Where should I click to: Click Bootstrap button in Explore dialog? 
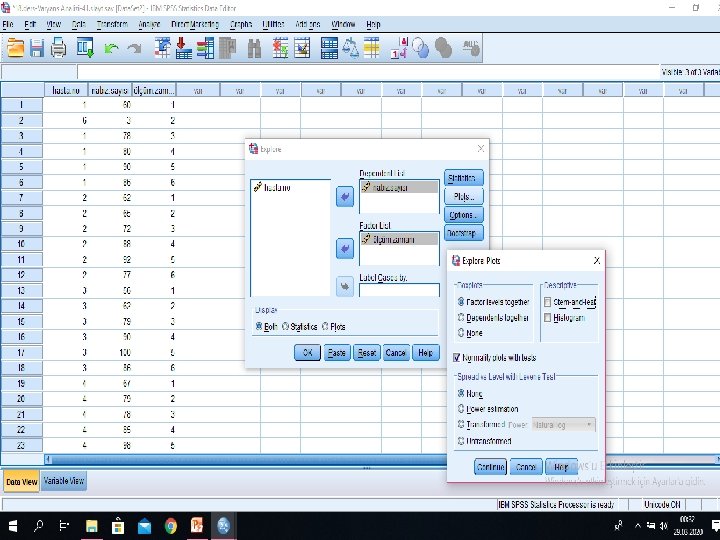pyautogui.click(x=463, y=233)
